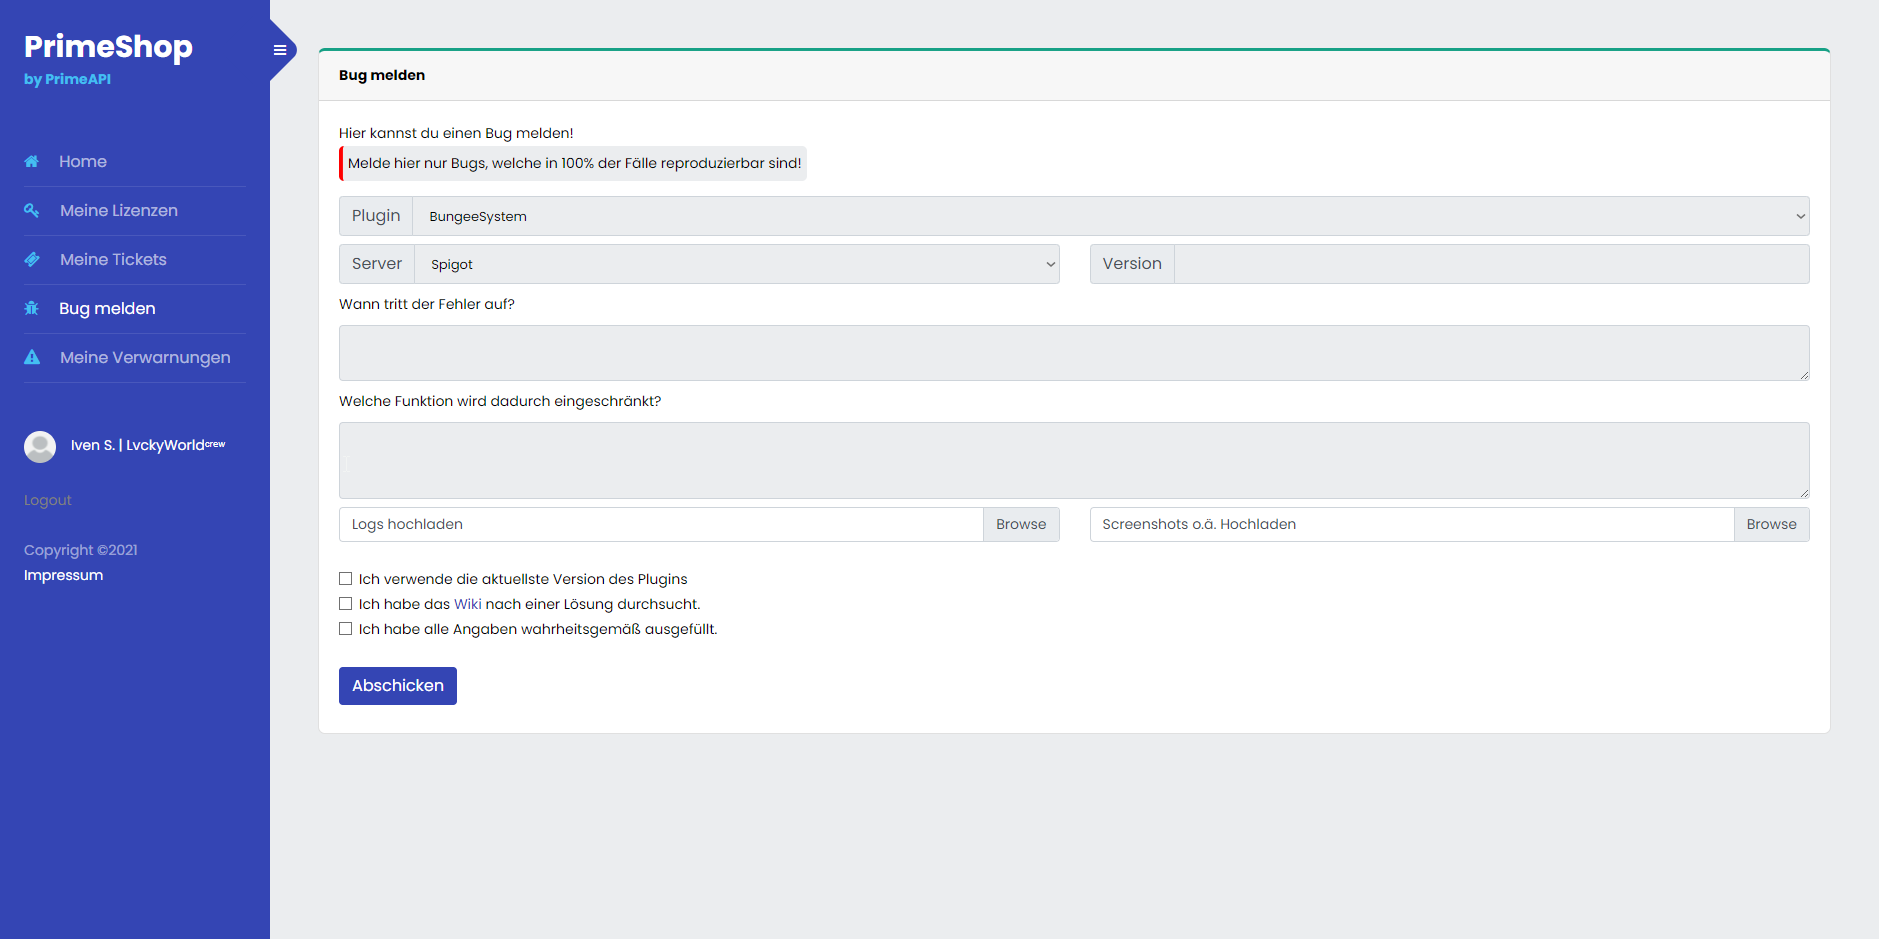The width and height of the screenshot is (1879, 939).
Task: Toggle the sidebar with hamburger icon
Action: pos(280,50)
